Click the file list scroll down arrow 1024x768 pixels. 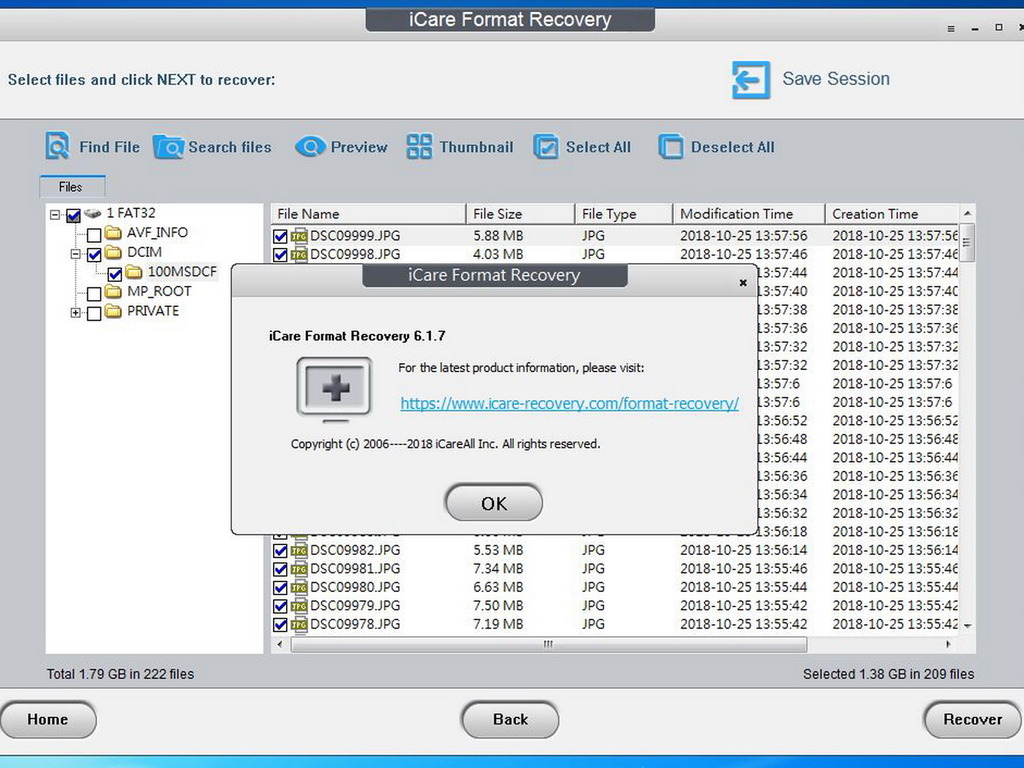[x=967, y=626]
